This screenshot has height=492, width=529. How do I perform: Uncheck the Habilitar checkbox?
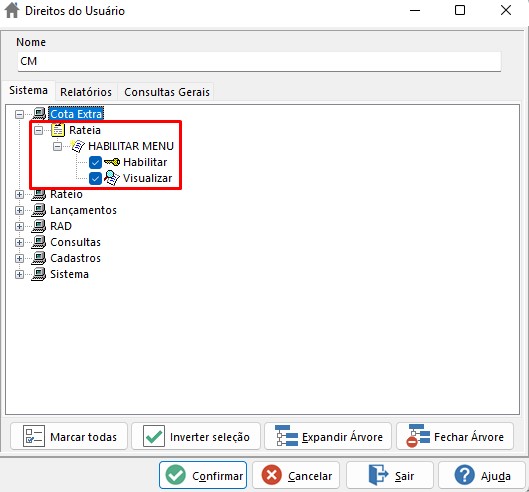pyautogui.click(x=95, y=162)
